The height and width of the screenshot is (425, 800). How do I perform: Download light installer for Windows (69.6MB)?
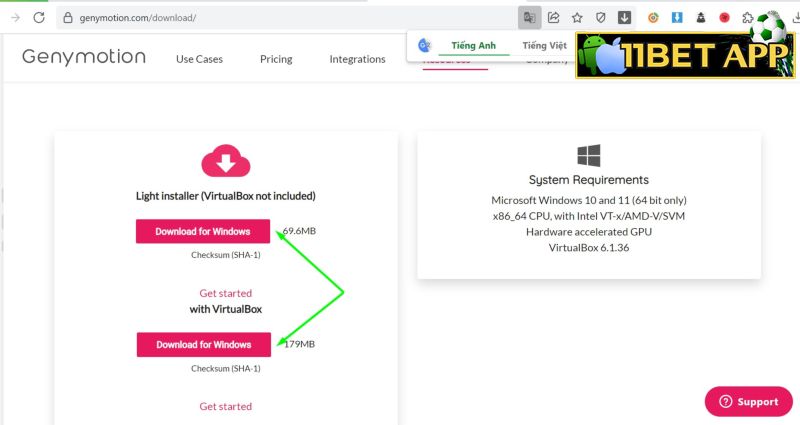click(x=203, y=231)
